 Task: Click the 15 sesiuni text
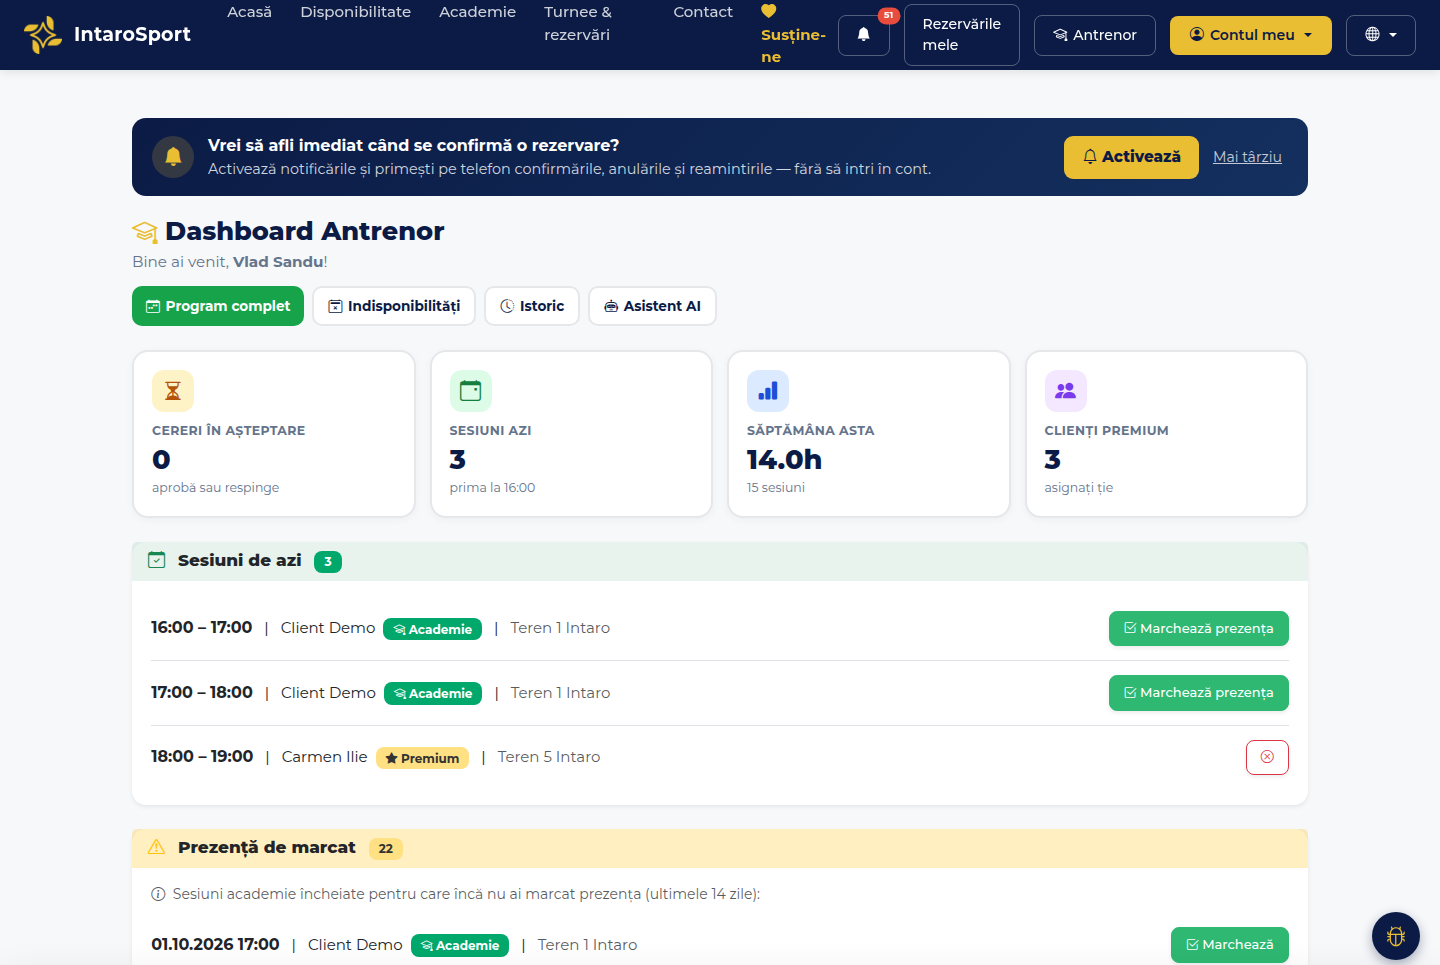tap(776, 488)
